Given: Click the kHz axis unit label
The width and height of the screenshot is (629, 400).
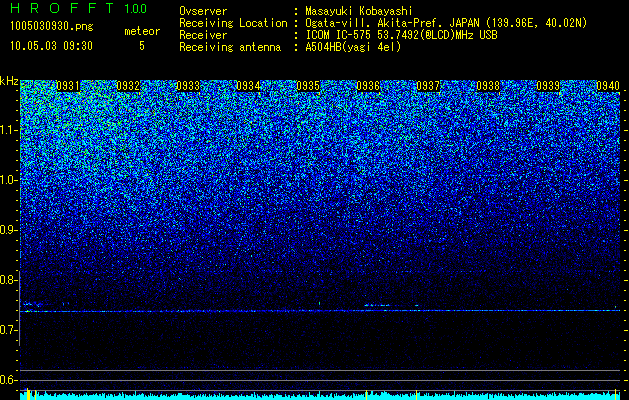Looking at the screenshot, I should (x=9, y=81).
